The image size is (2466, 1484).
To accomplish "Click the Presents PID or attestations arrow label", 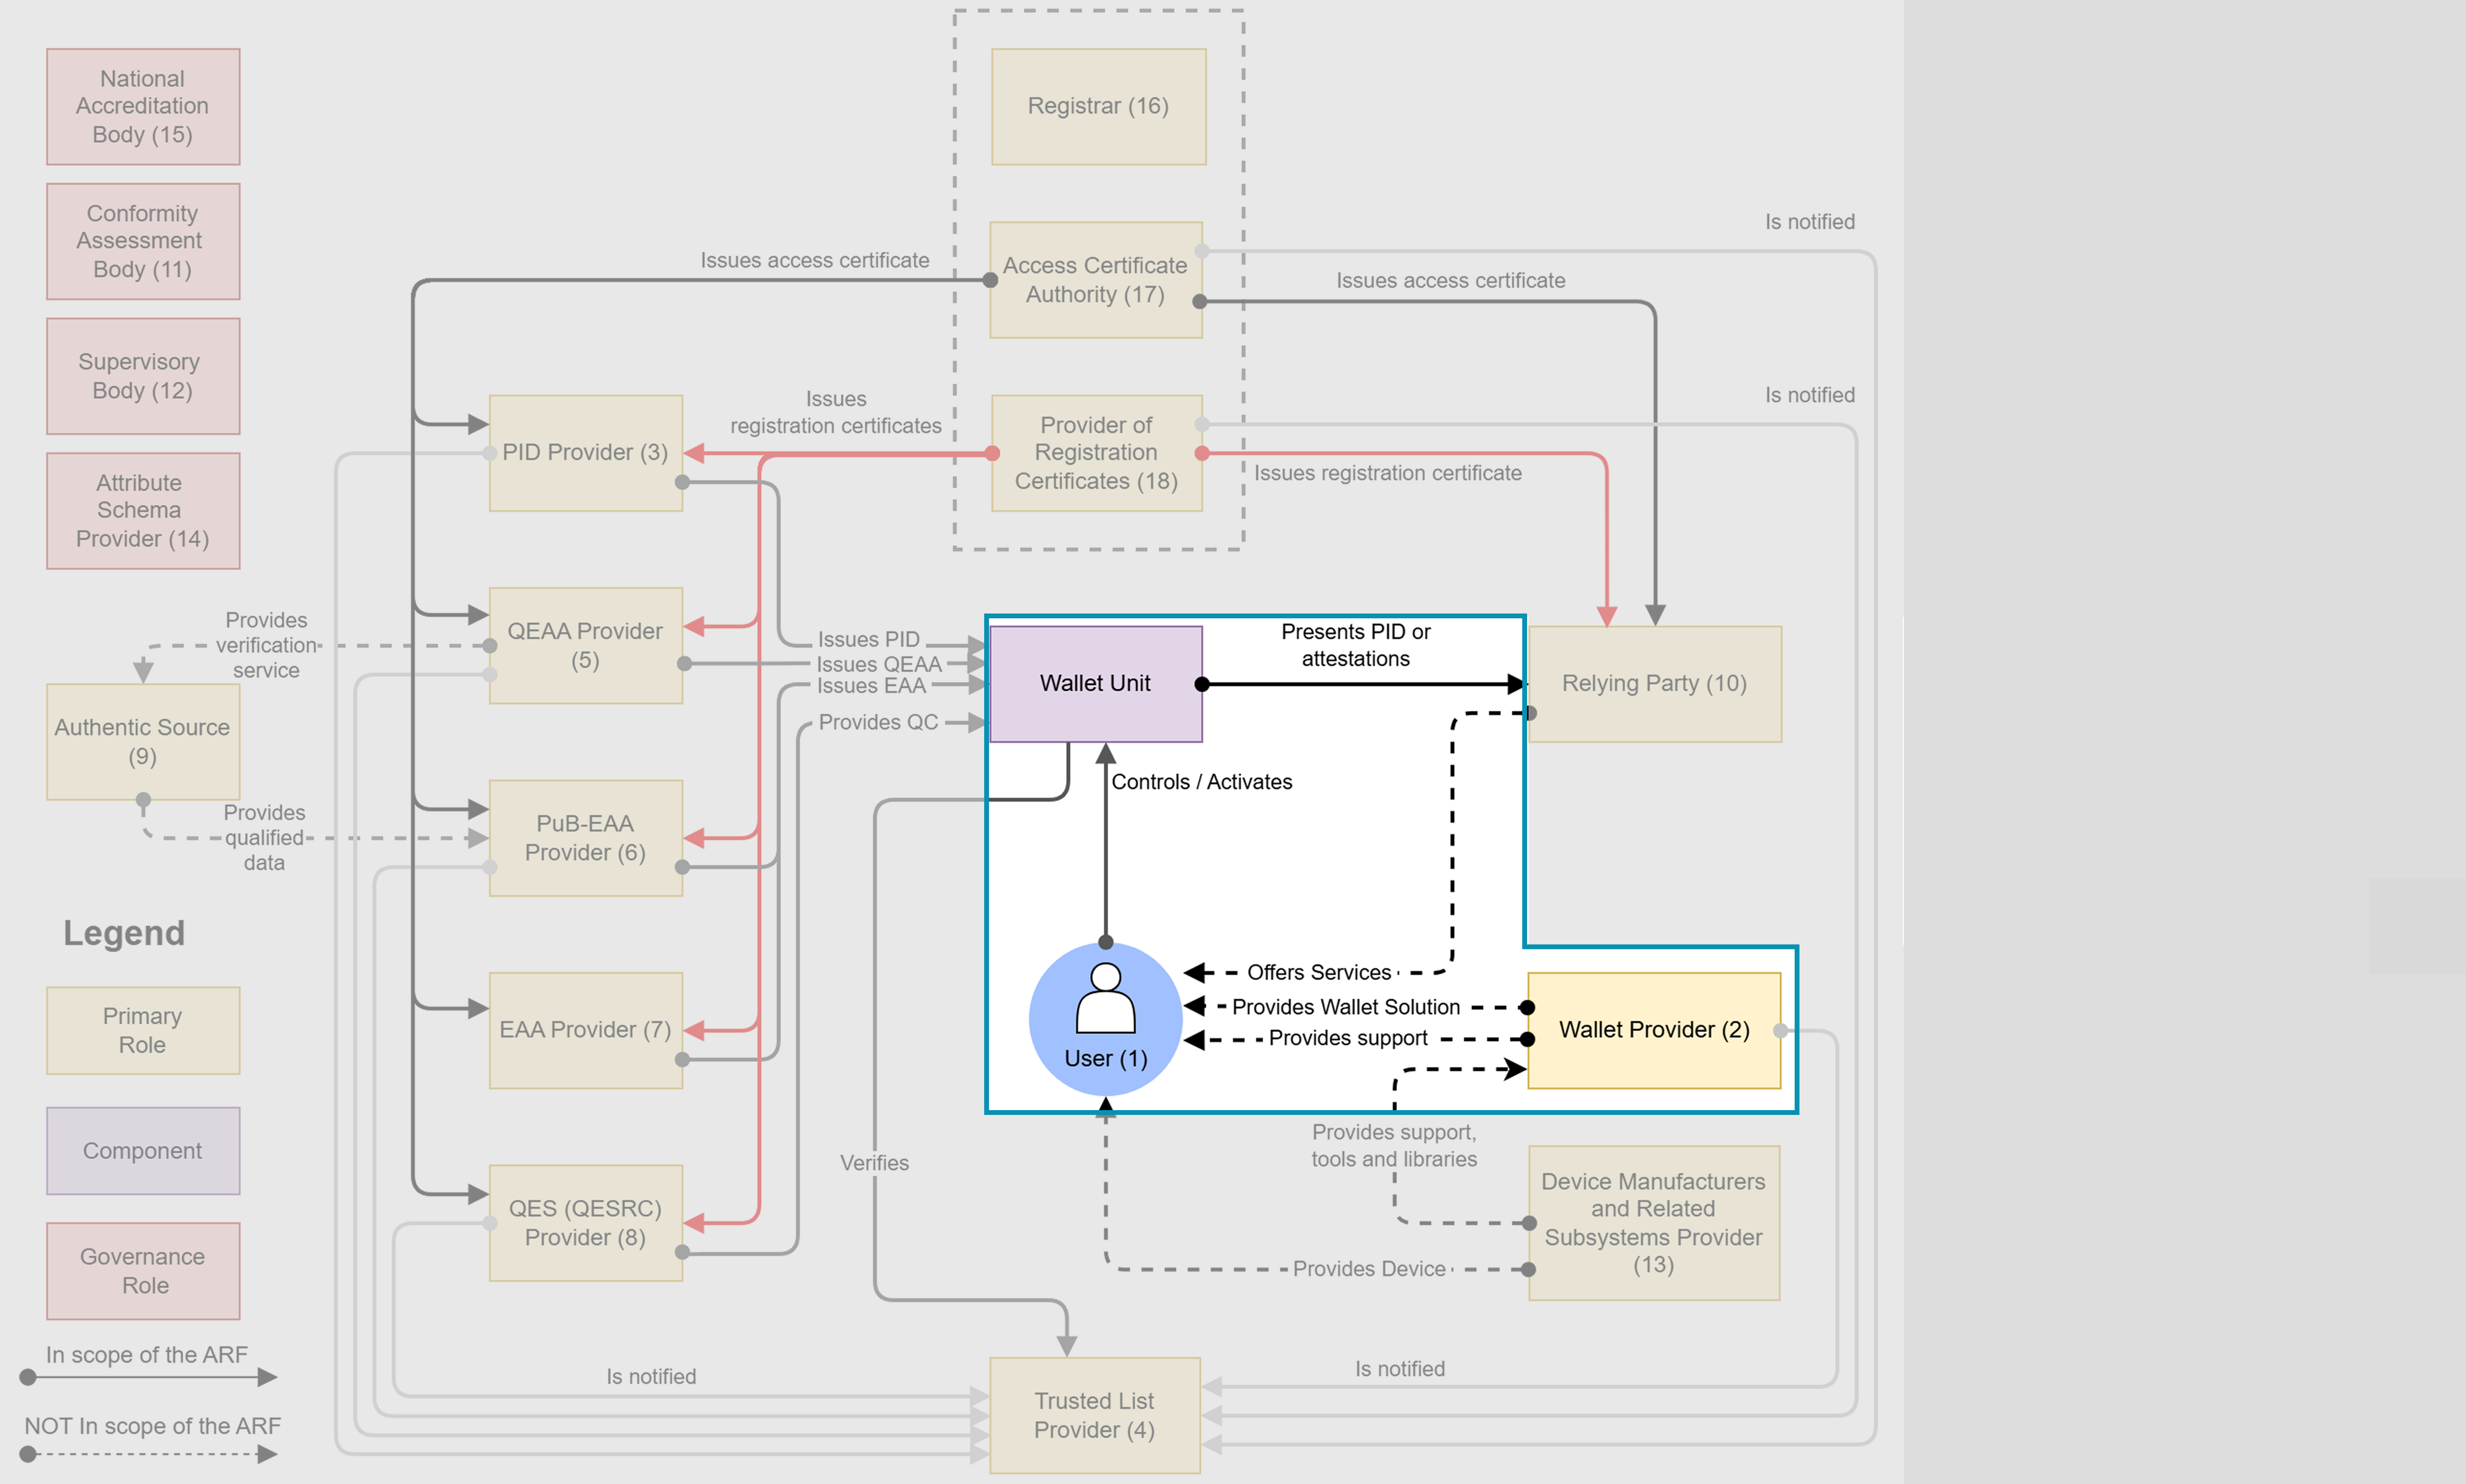I will pos(1356,645).
